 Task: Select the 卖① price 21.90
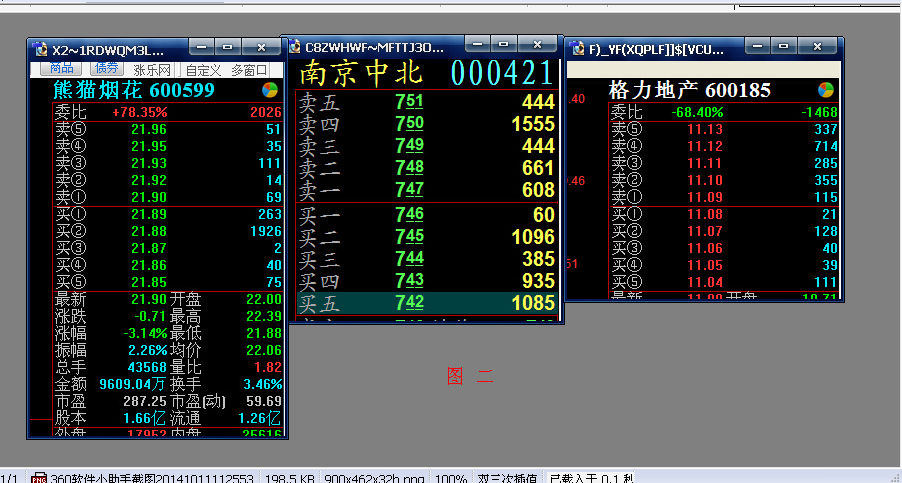coord(148,197)
